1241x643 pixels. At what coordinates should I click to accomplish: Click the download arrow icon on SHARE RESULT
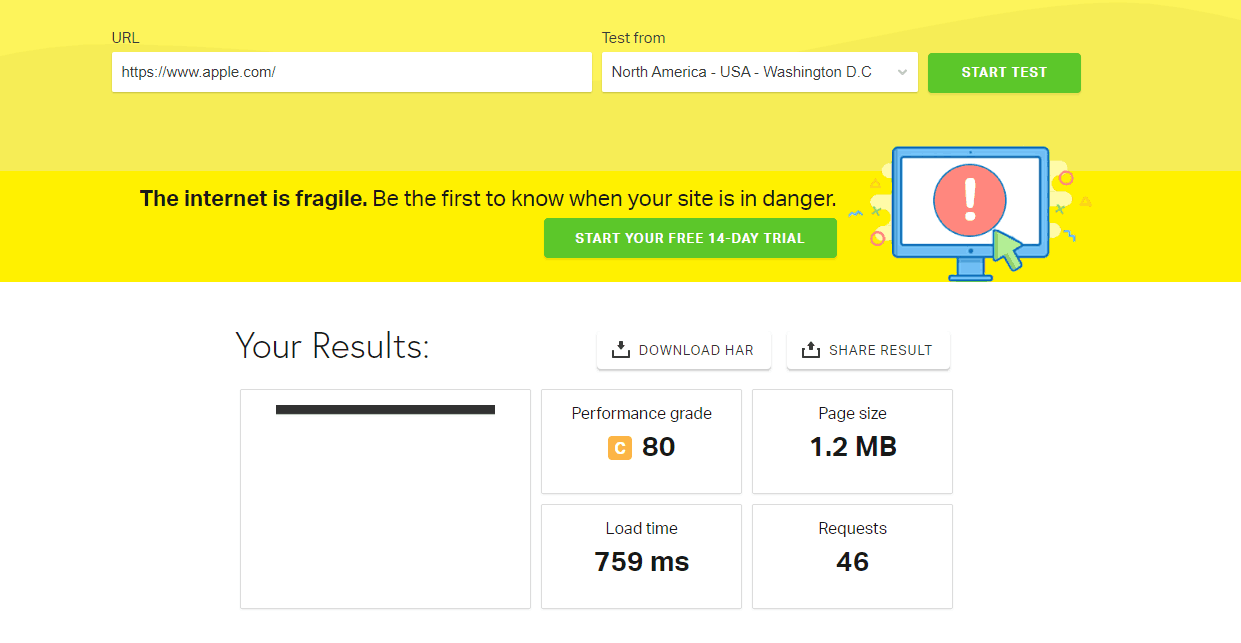[x=809, y=349]
